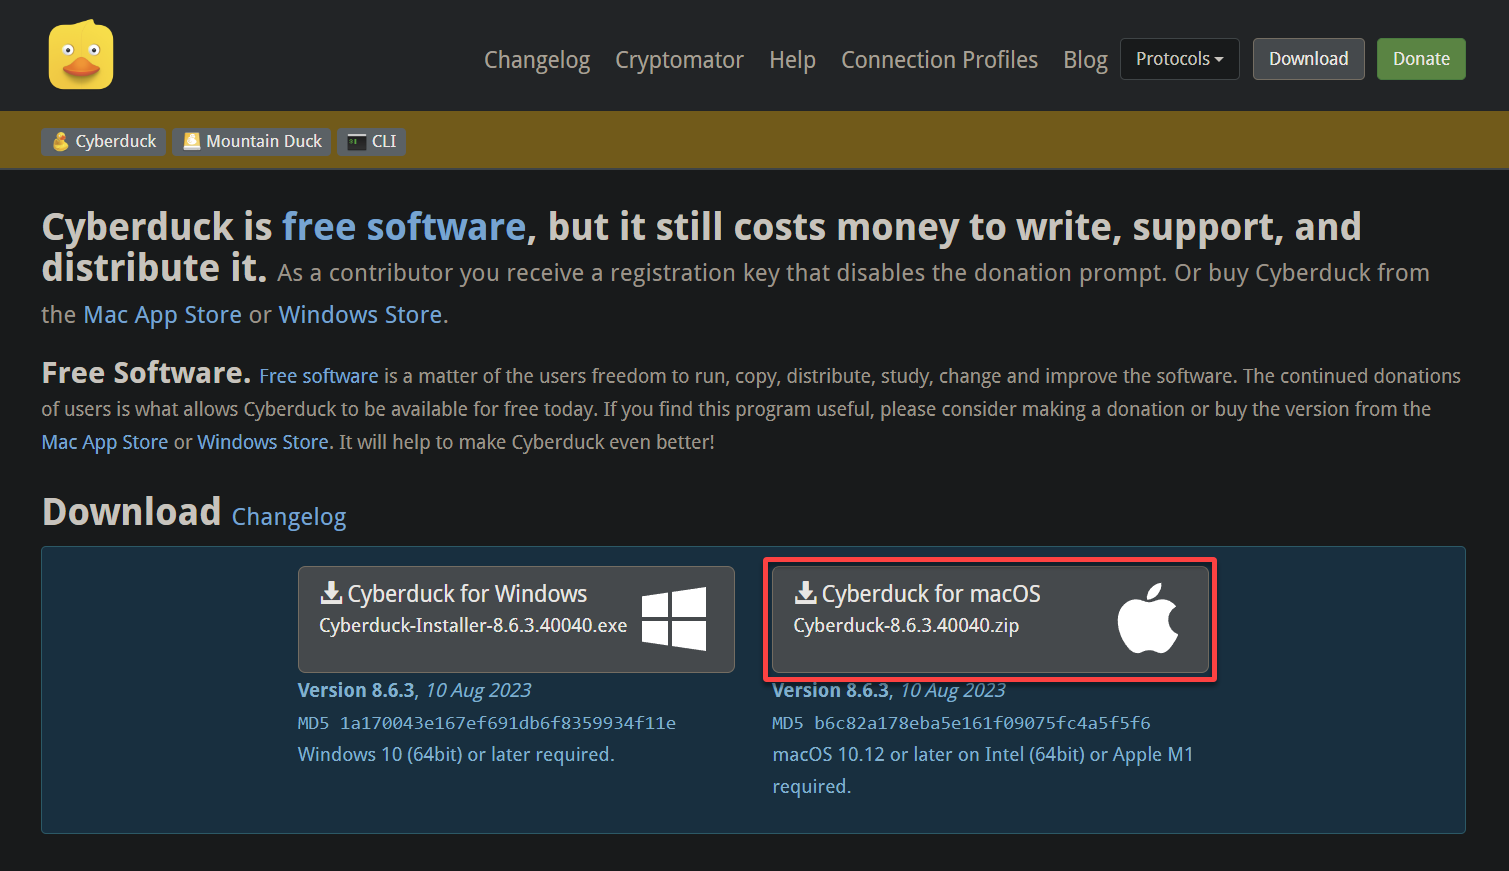Click the "Download" section heading

[131, 512]
